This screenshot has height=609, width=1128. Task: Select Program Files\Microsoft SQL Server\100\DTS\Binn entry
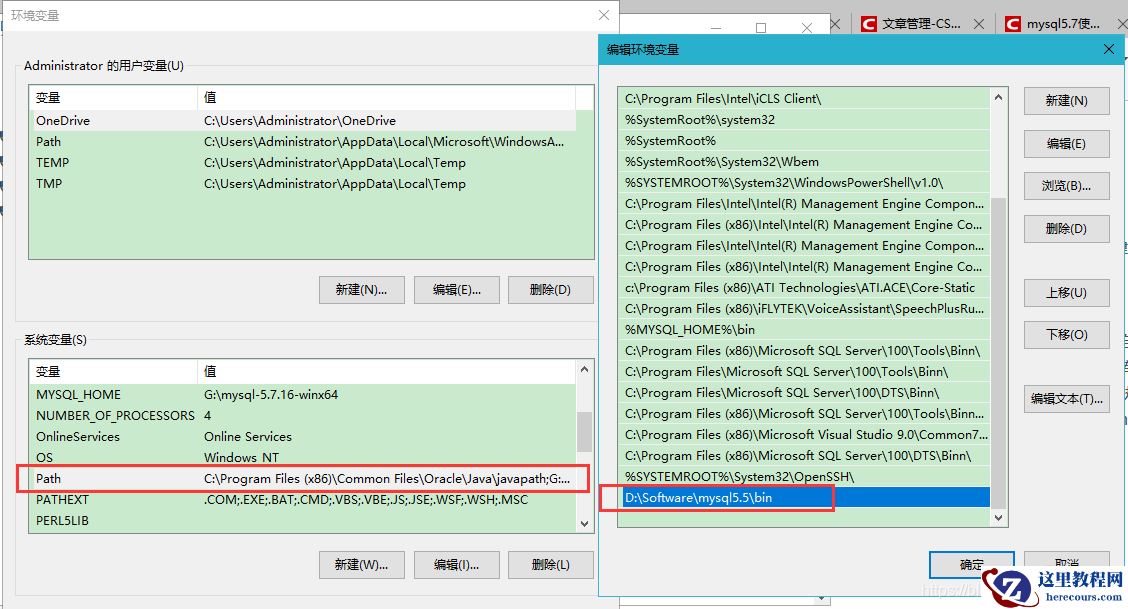pyautogui.click(x=804, y=393)
